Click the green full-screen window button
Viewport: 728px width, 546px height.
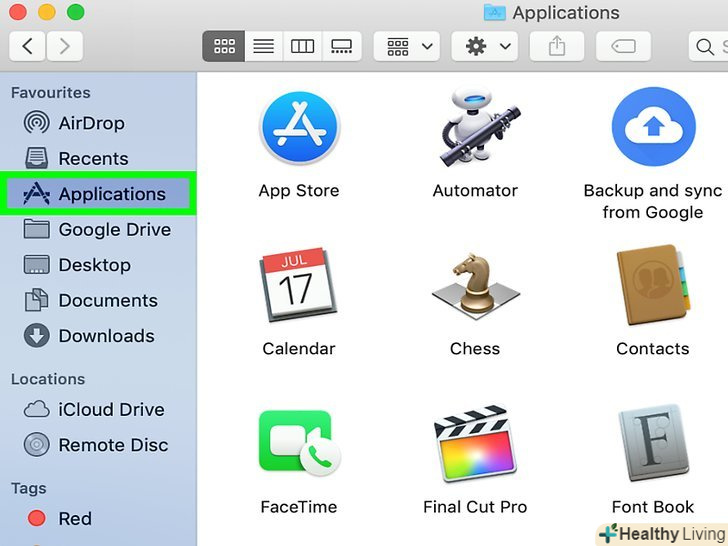pos(76,12)
